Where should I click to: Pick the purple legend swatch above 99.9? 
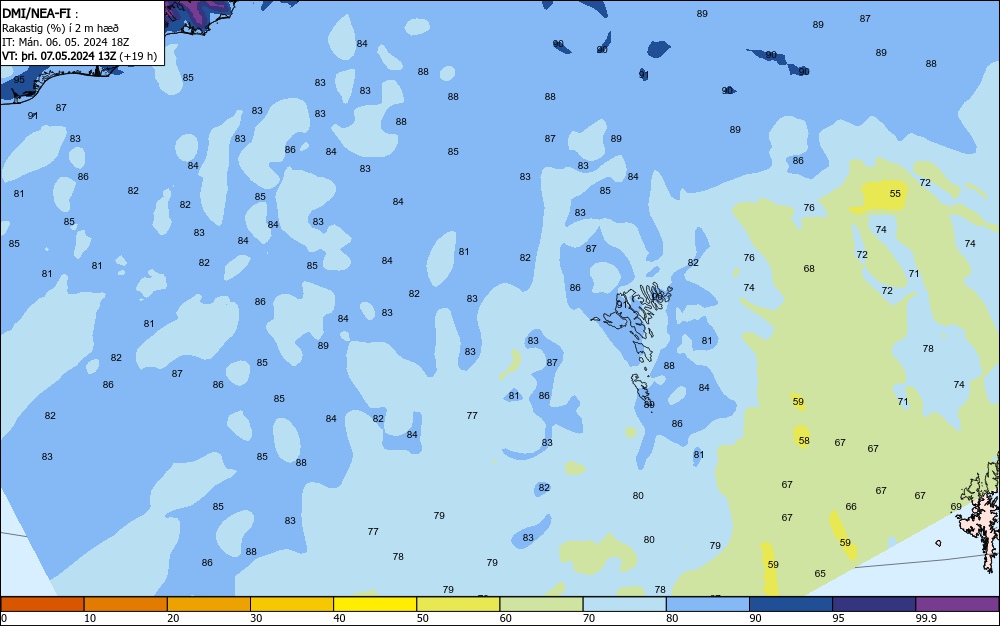click(957, 604)
